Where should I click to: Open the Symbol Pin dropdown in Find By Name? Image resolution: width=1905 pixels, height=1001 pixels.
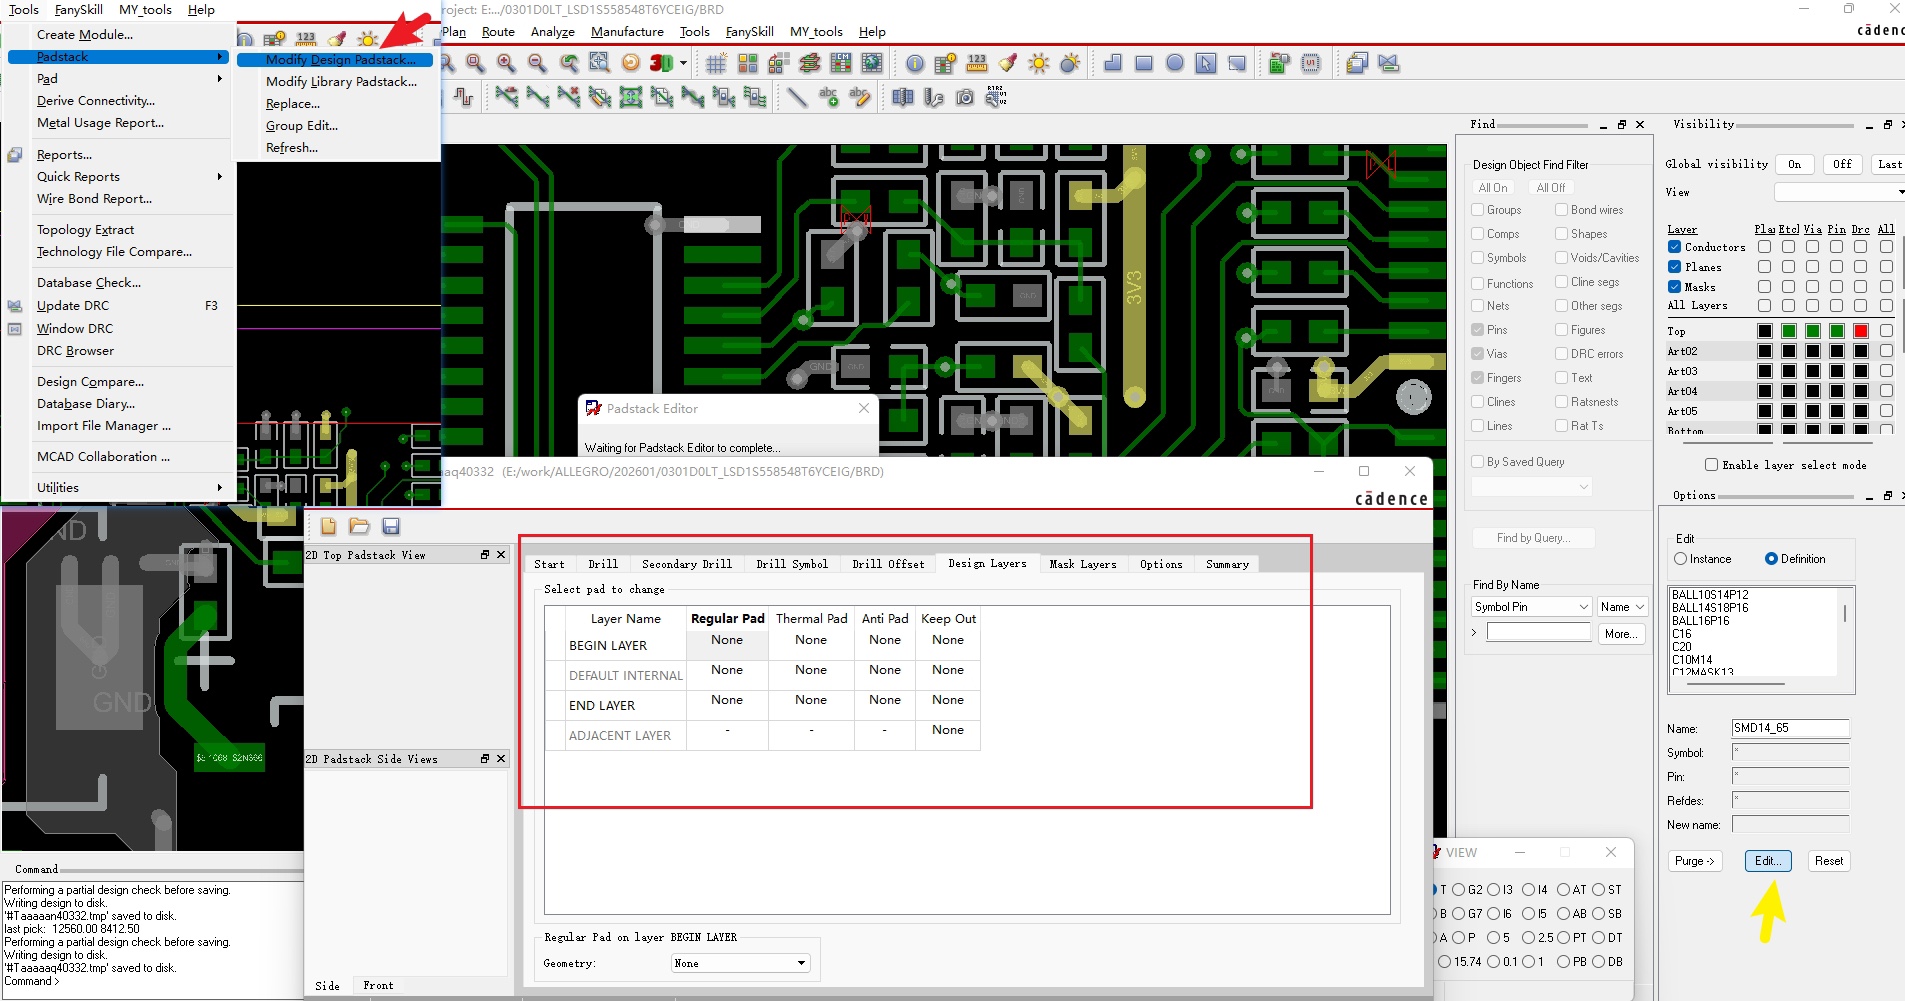click(1531, 607)
